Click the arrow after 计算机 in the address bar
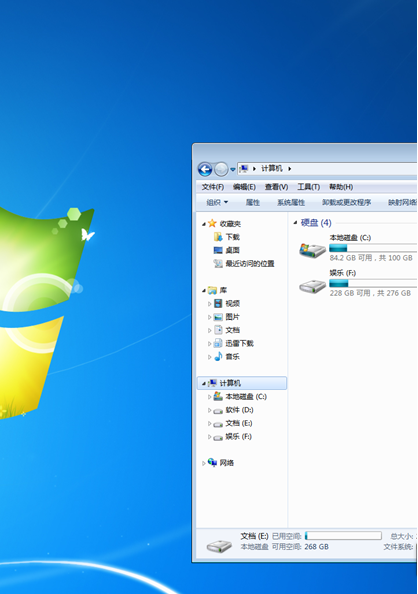Screen dimensions: 418x594 [290, 169]
